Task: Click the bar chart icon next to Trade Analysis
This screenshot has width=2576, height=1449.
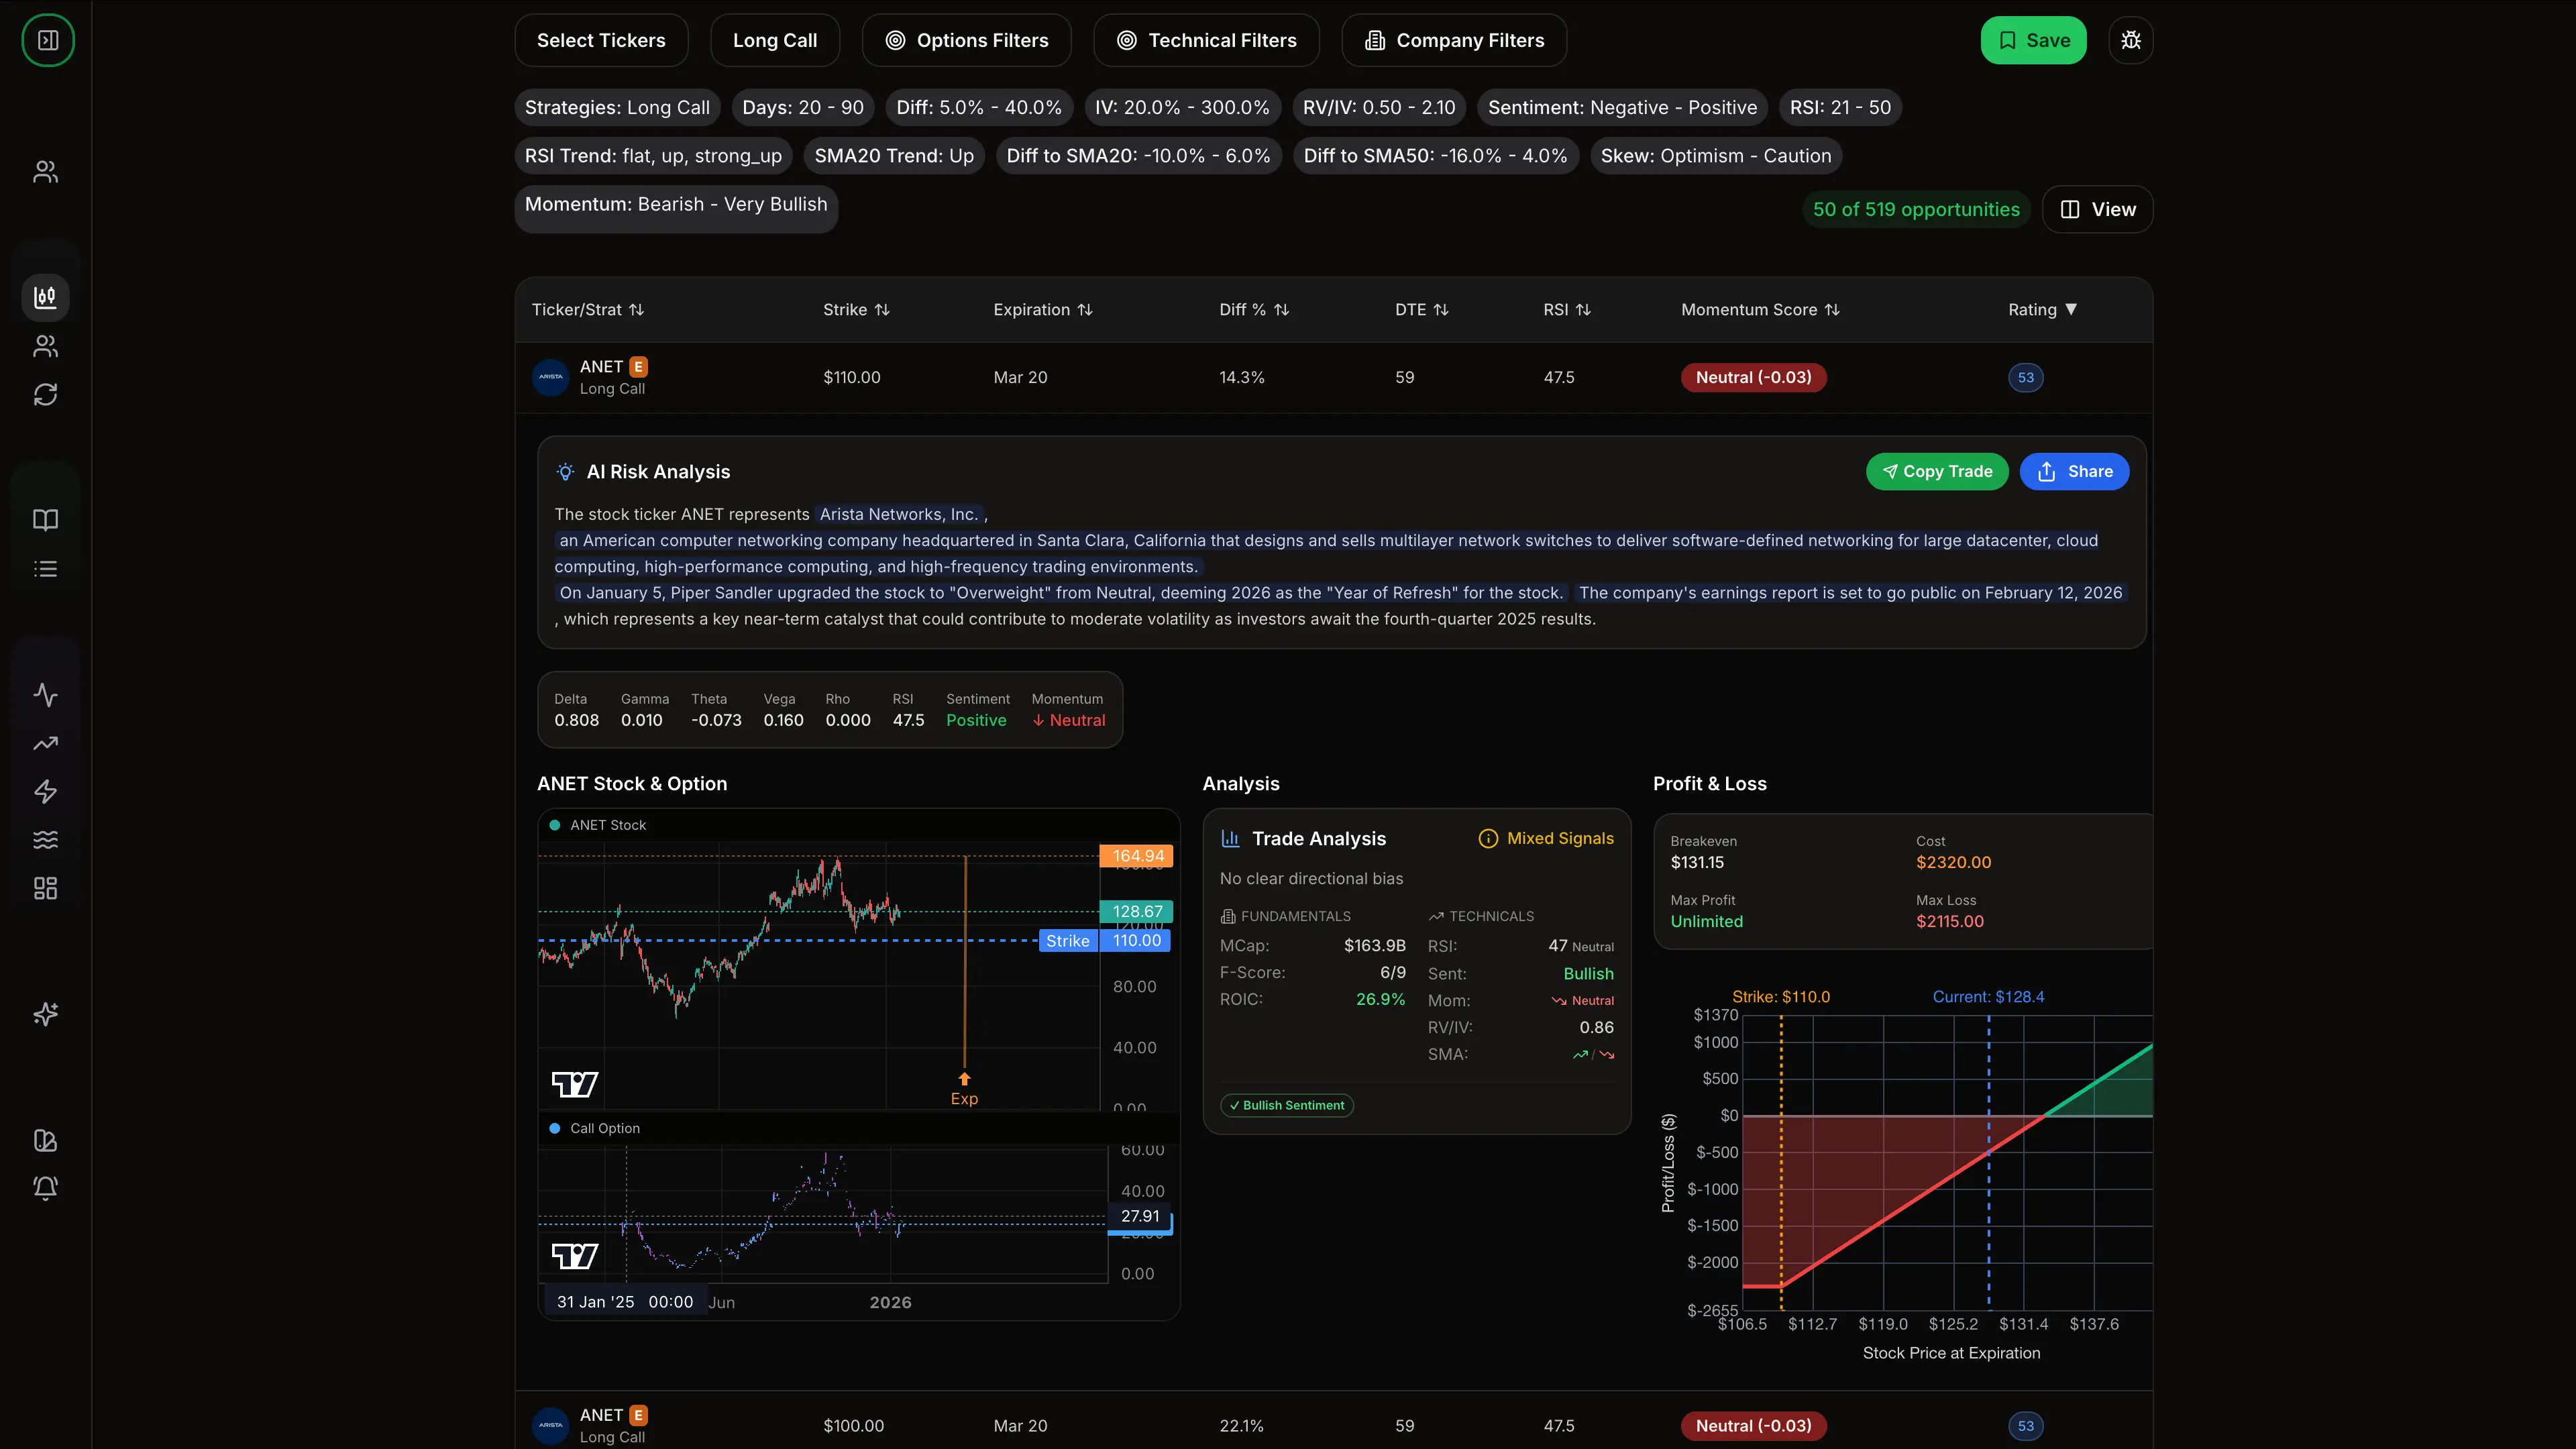Action: pyautogui.click(x=1231, y=838)
